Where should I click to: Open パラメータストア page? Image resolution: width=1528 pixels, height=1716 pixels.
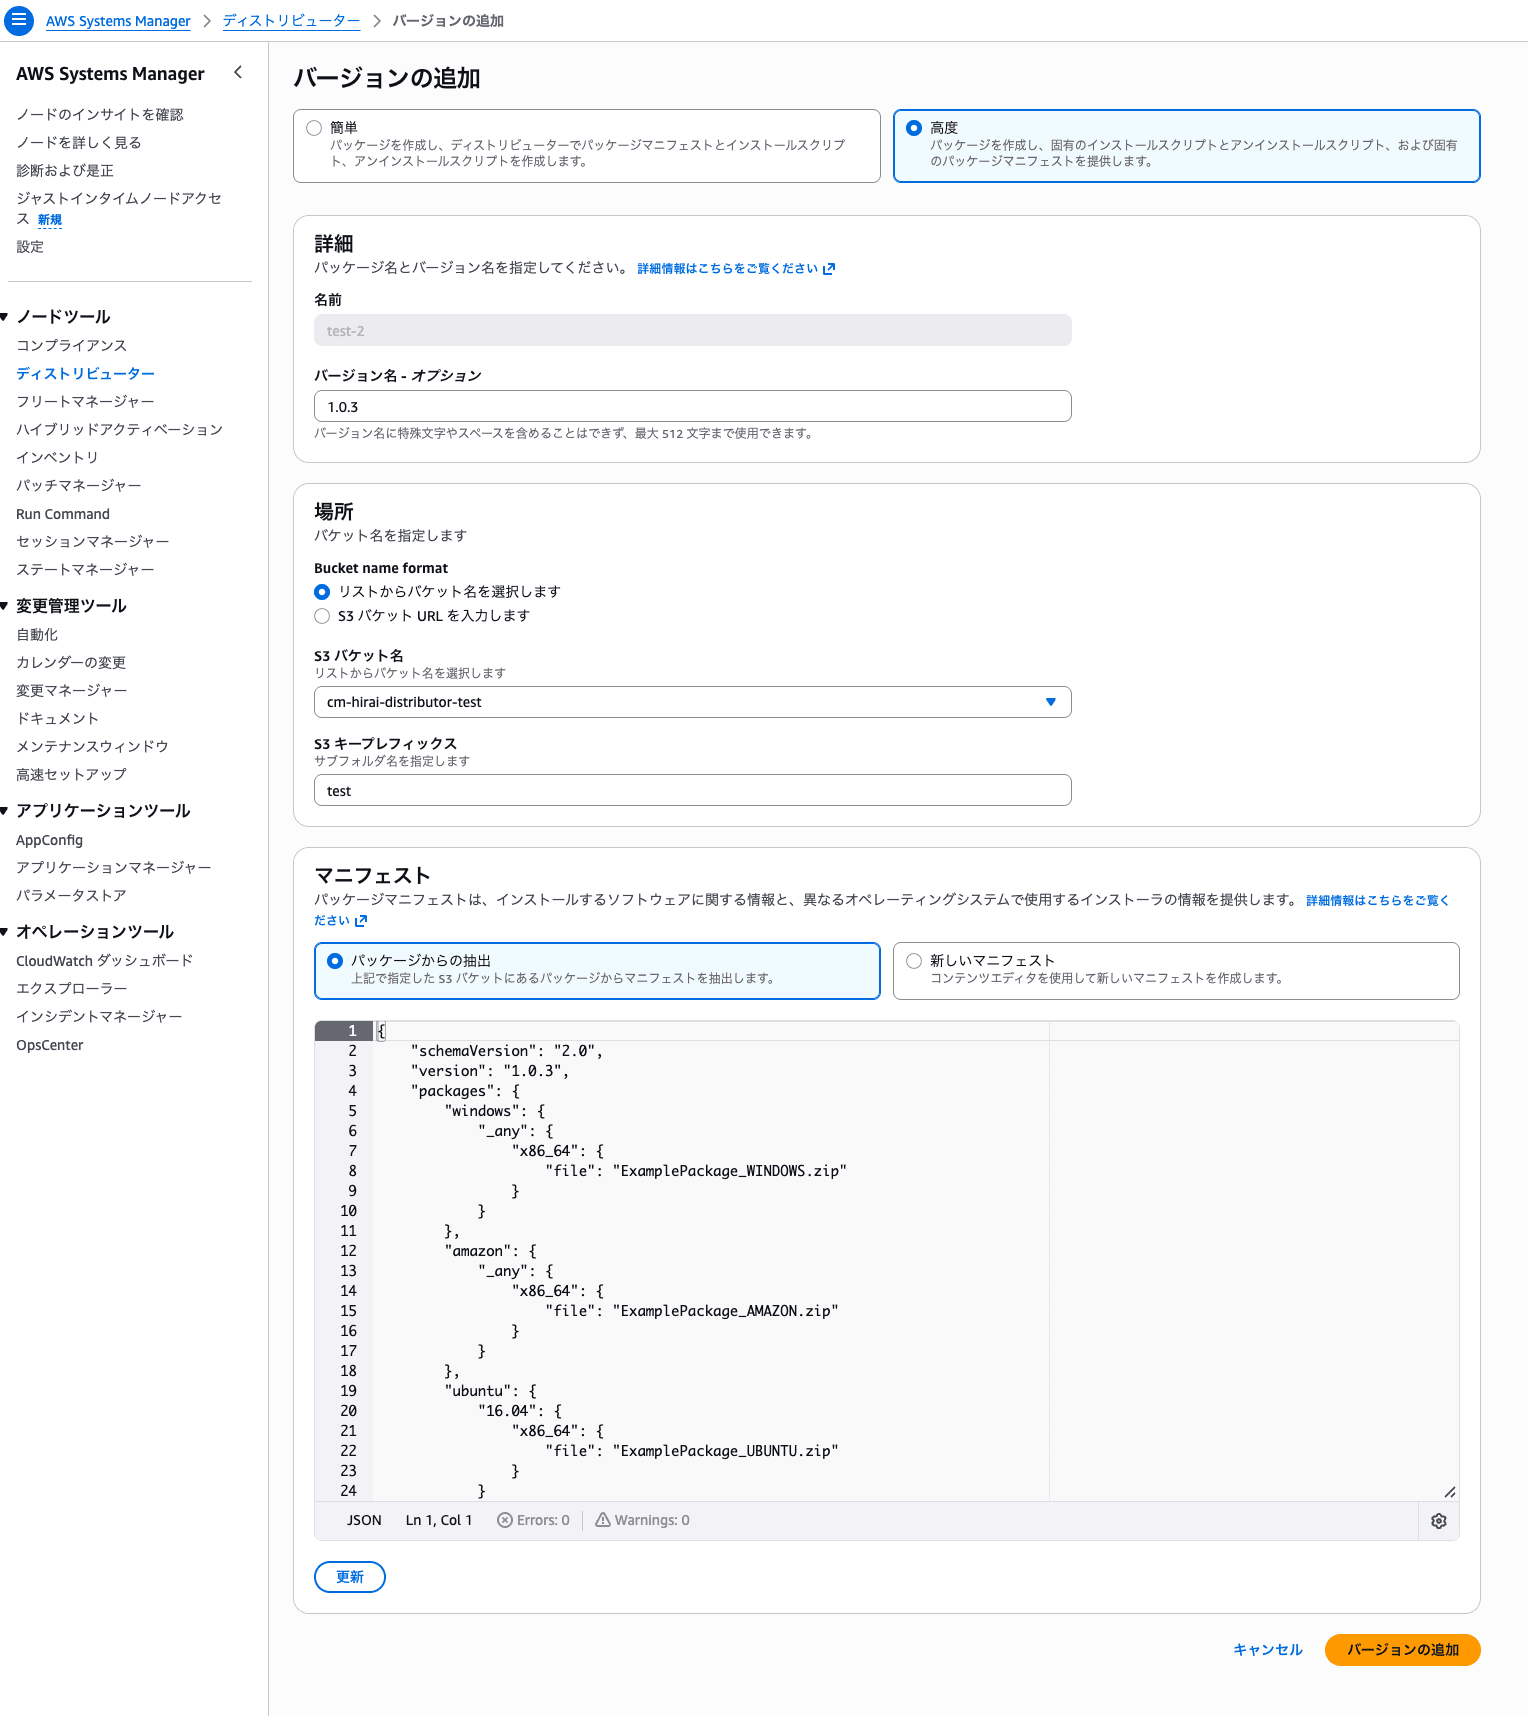[72, 896]
